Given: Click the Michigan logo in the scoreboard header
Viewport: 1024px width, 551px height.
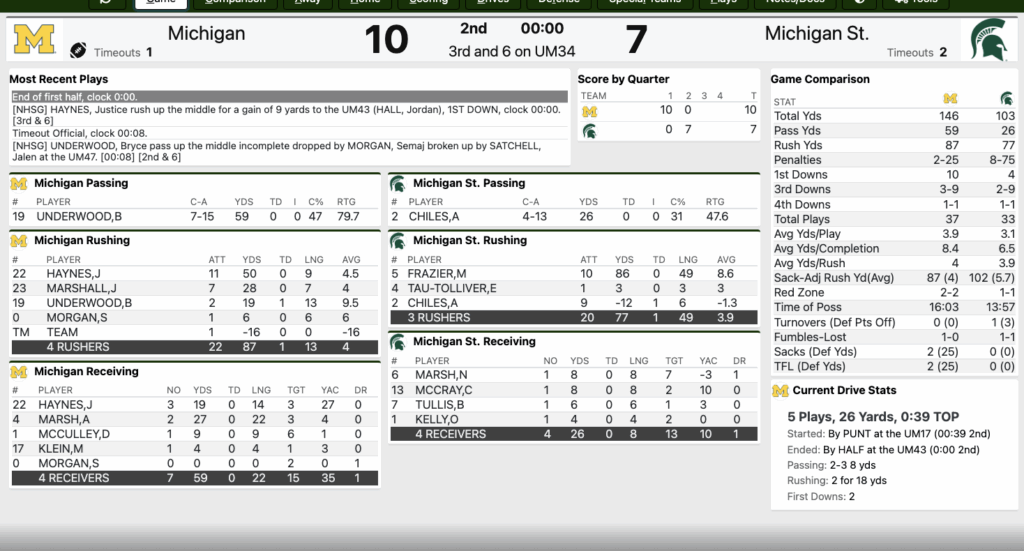Looking at the screenshot, I should [x=34, y=39].
